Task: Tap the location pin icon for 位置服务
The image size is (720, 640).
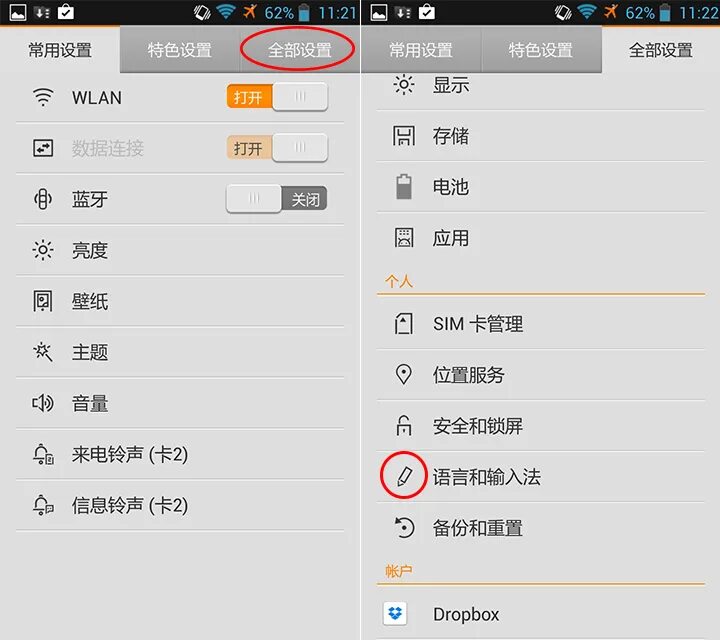Action: [x=404, y=374]
